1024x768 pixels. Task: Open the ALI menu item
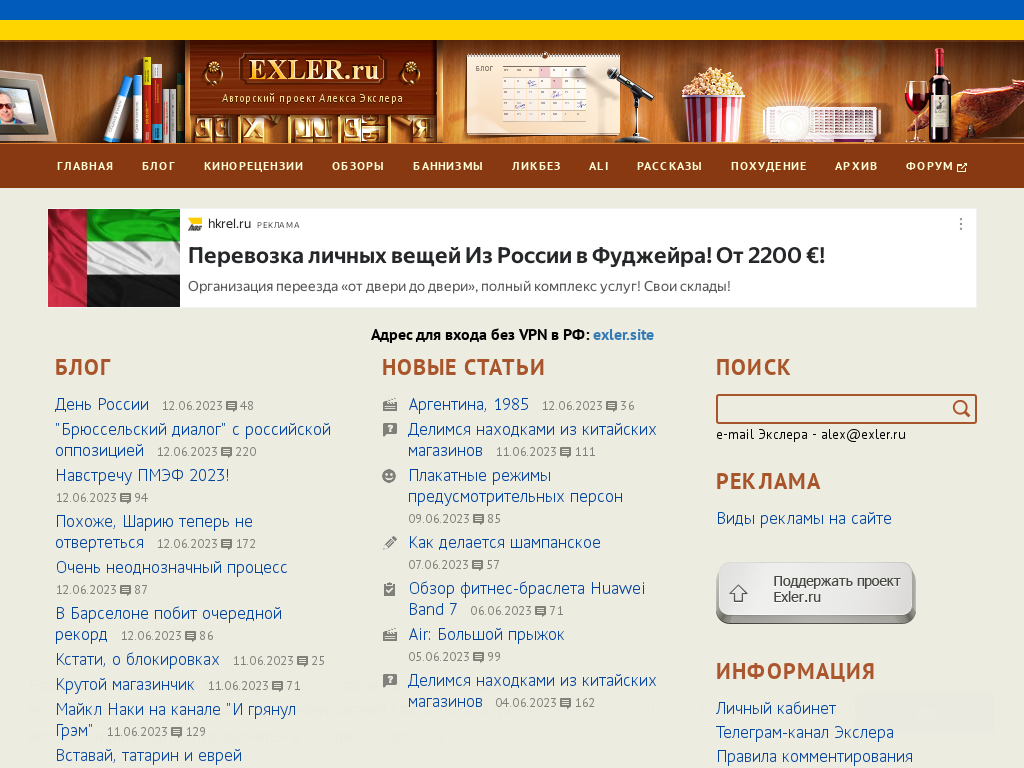[x=599, y=167]
